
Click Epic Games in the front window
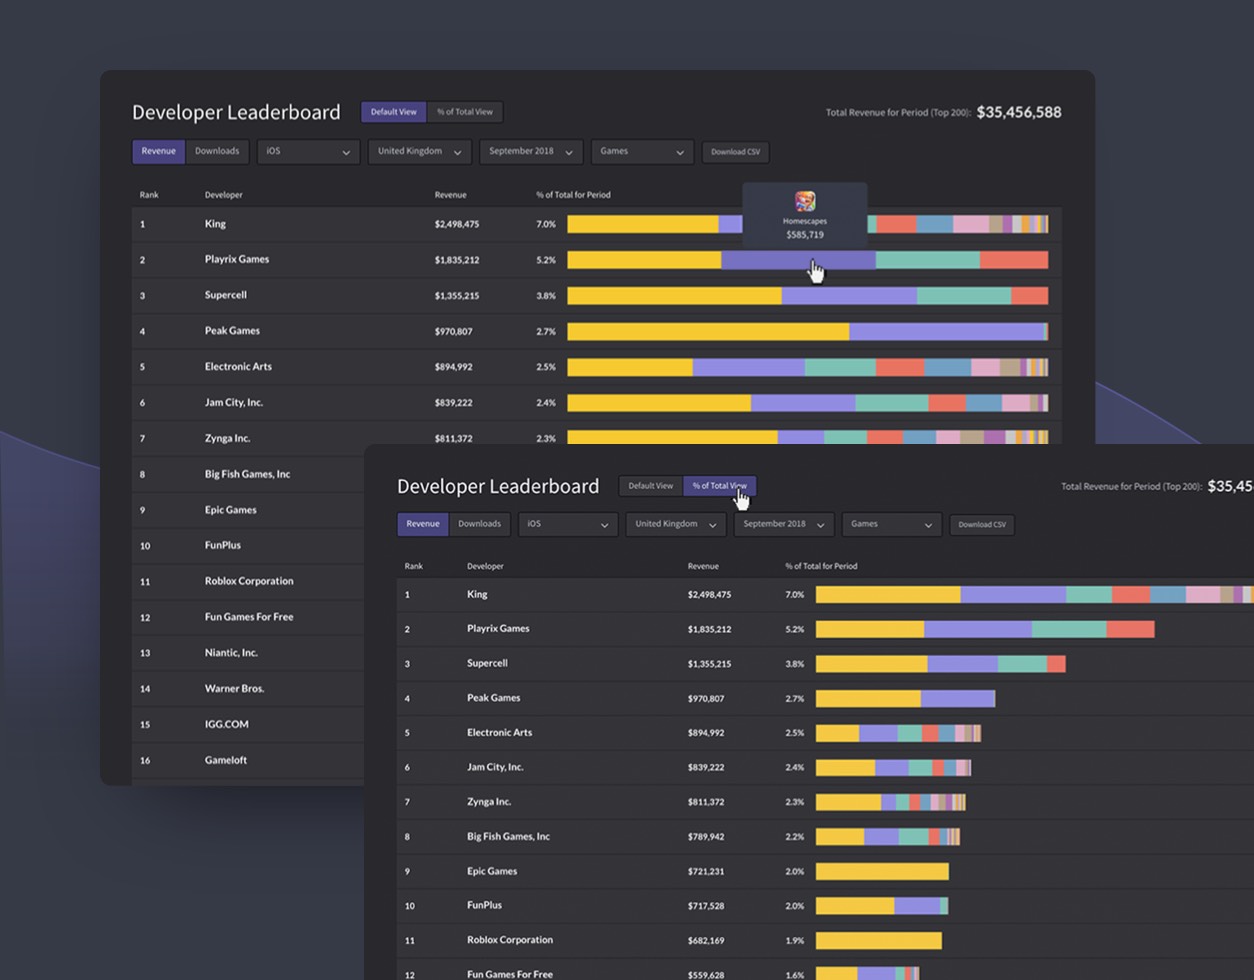point(492,871)
